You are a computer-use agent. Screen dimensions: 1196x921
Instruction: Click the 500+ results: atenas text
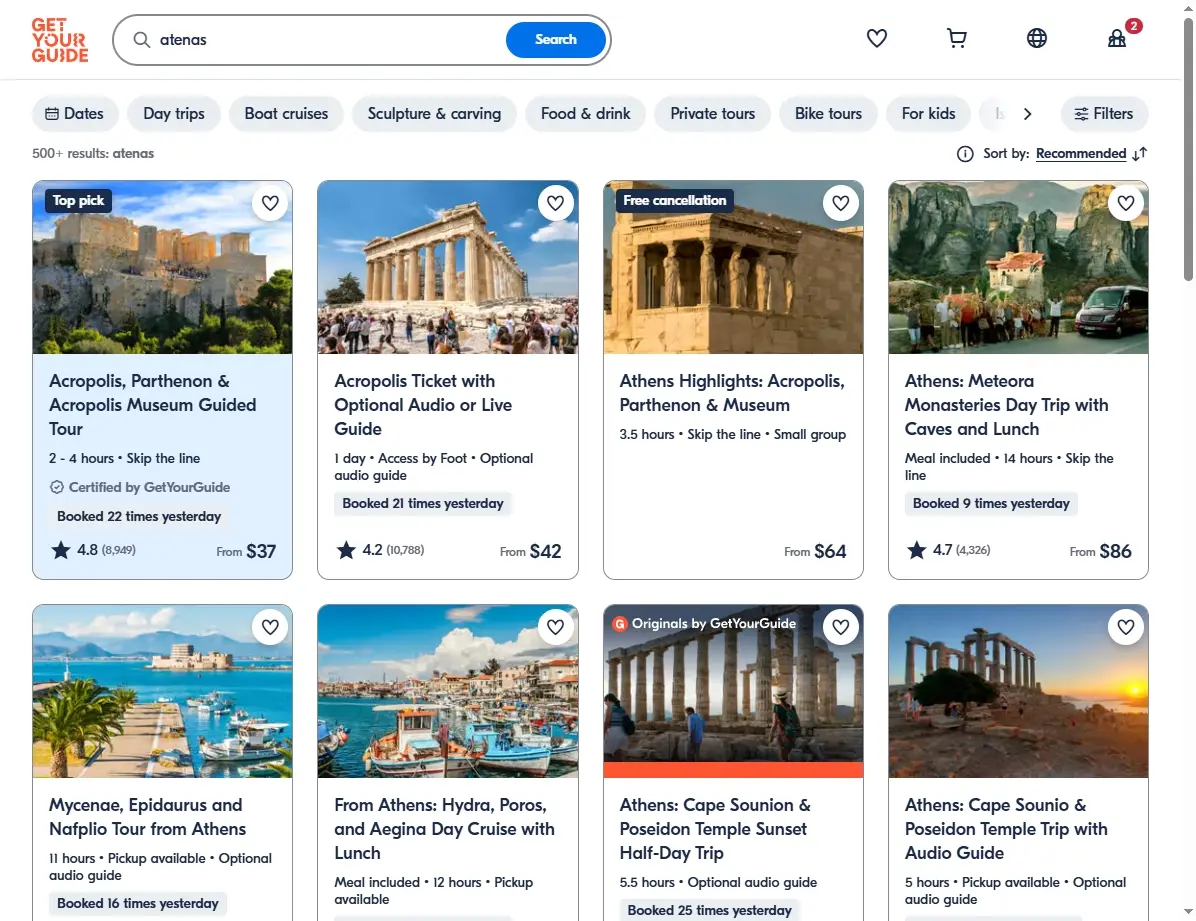click(93, 153)
